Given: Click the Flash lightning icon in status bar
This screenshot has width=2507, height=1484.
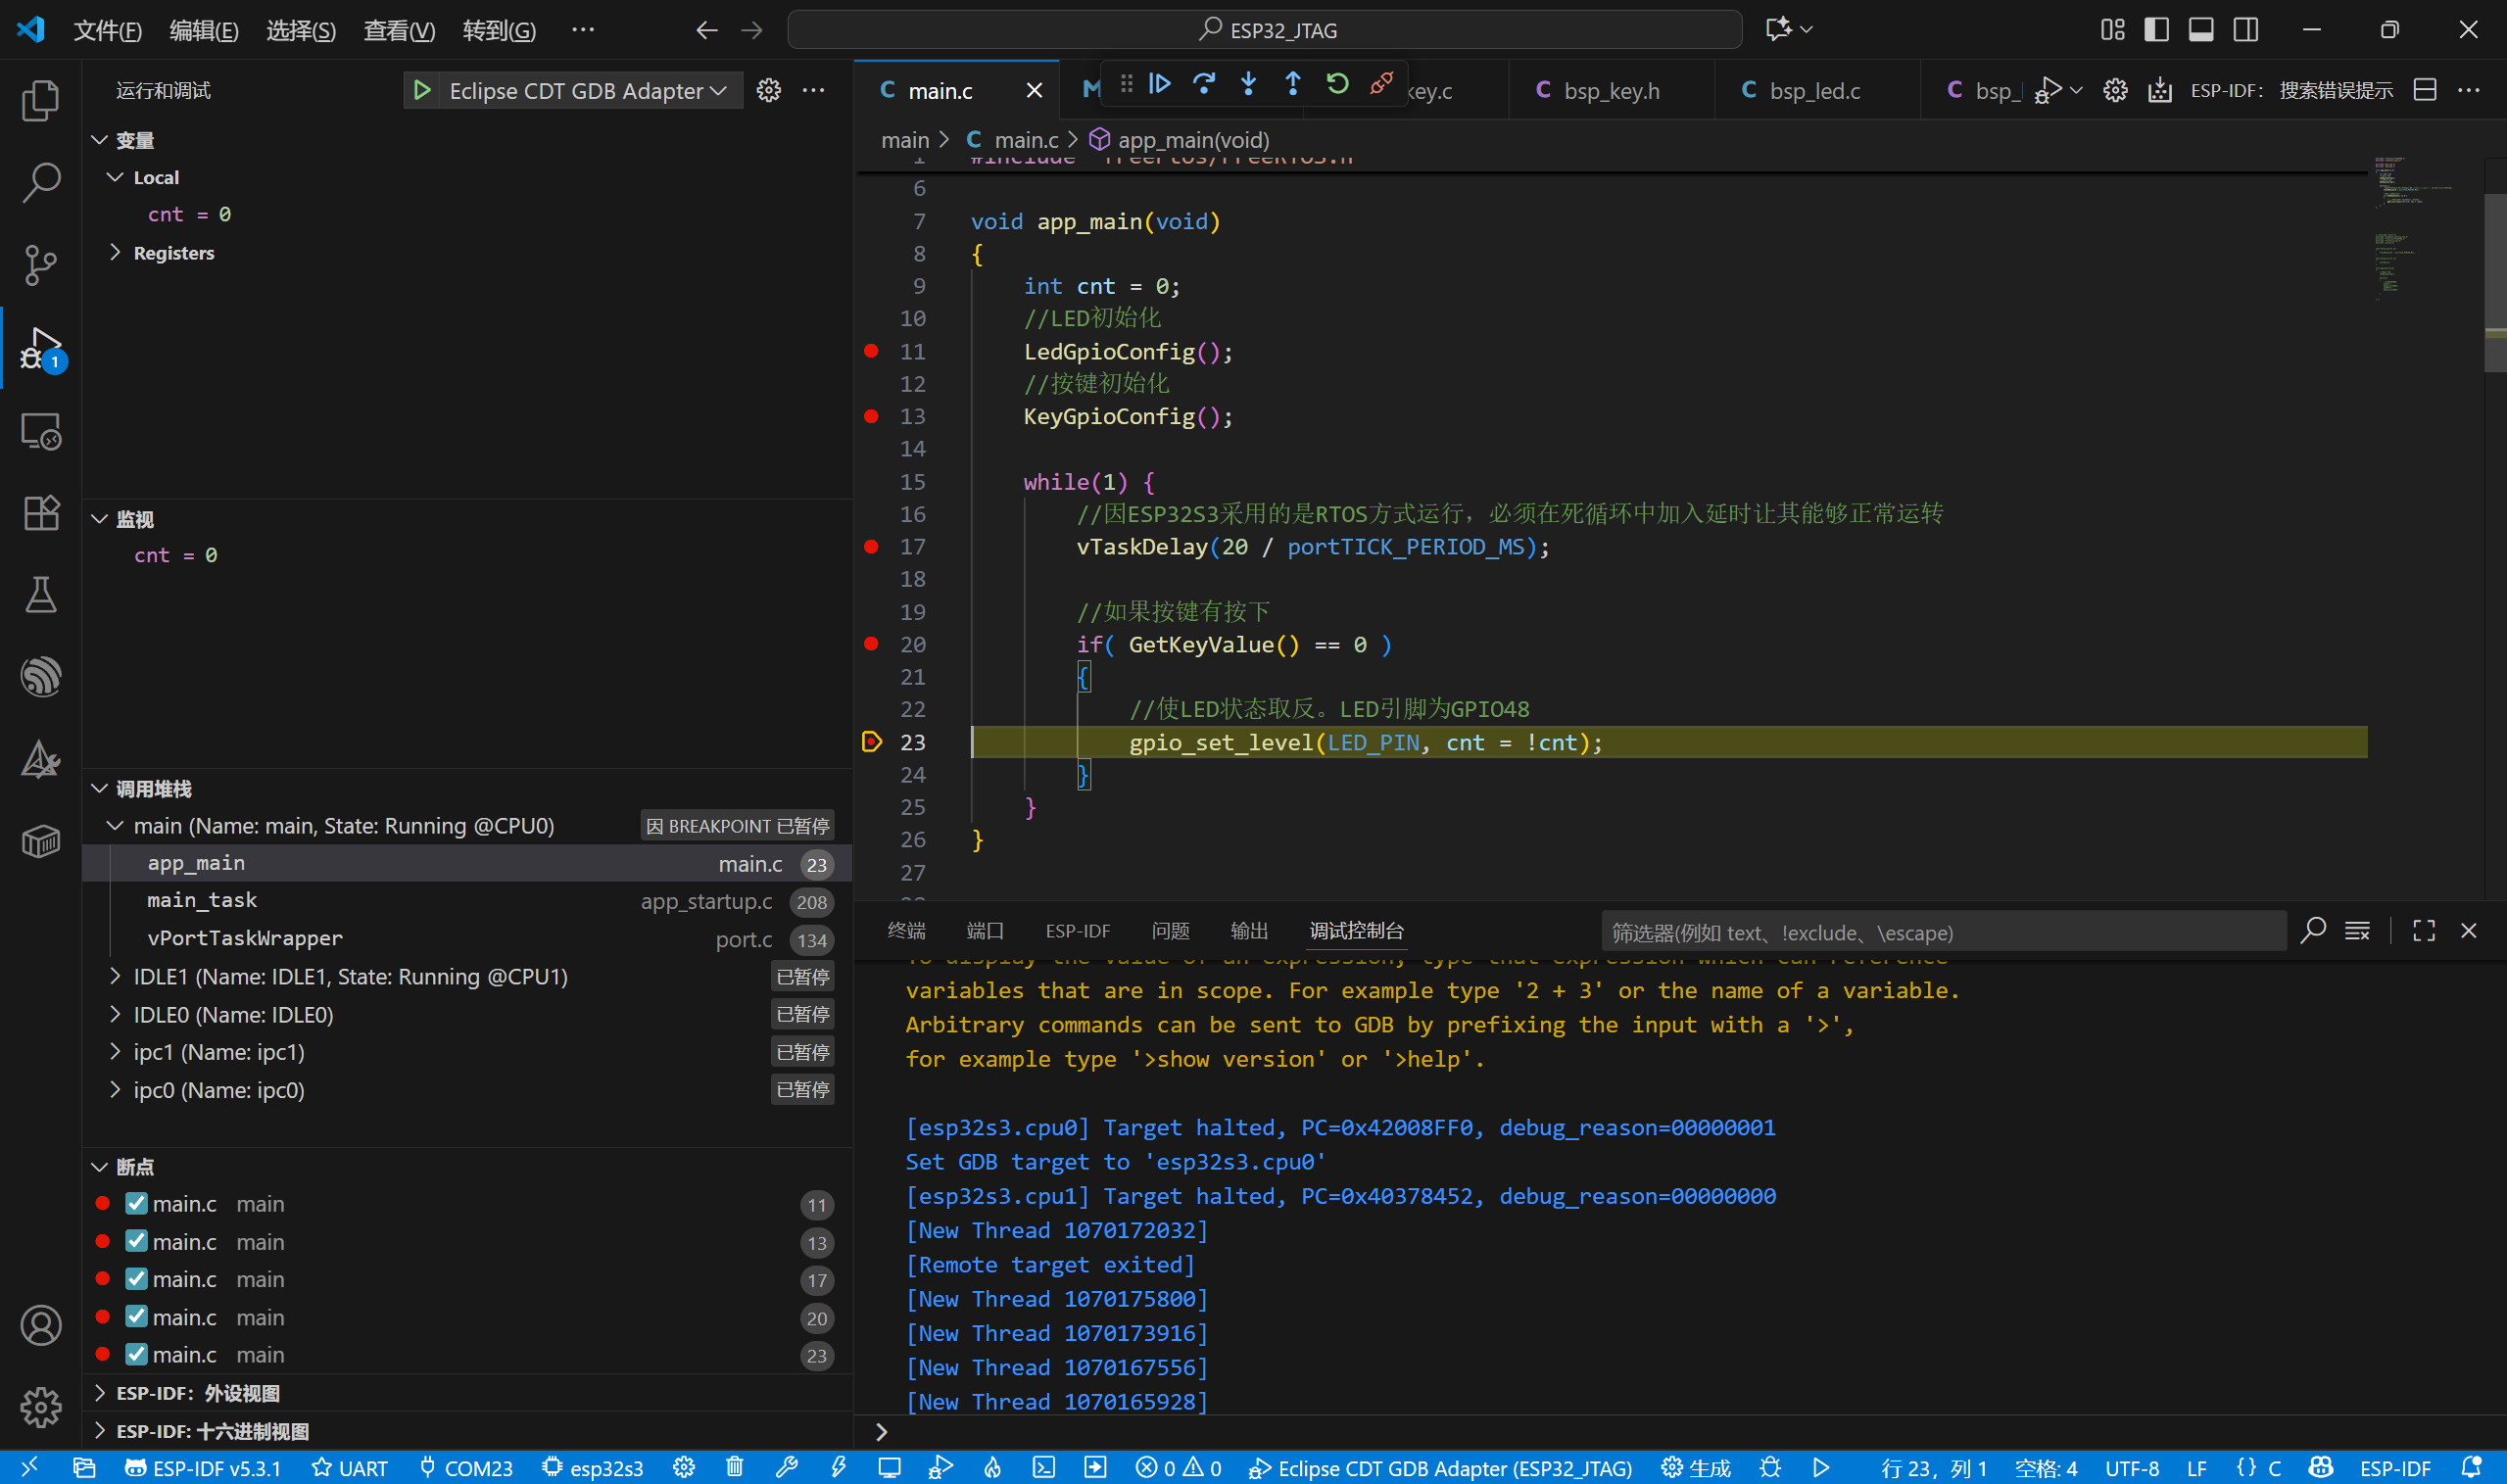Looking at the screenshot, I should coord(839,1467).
